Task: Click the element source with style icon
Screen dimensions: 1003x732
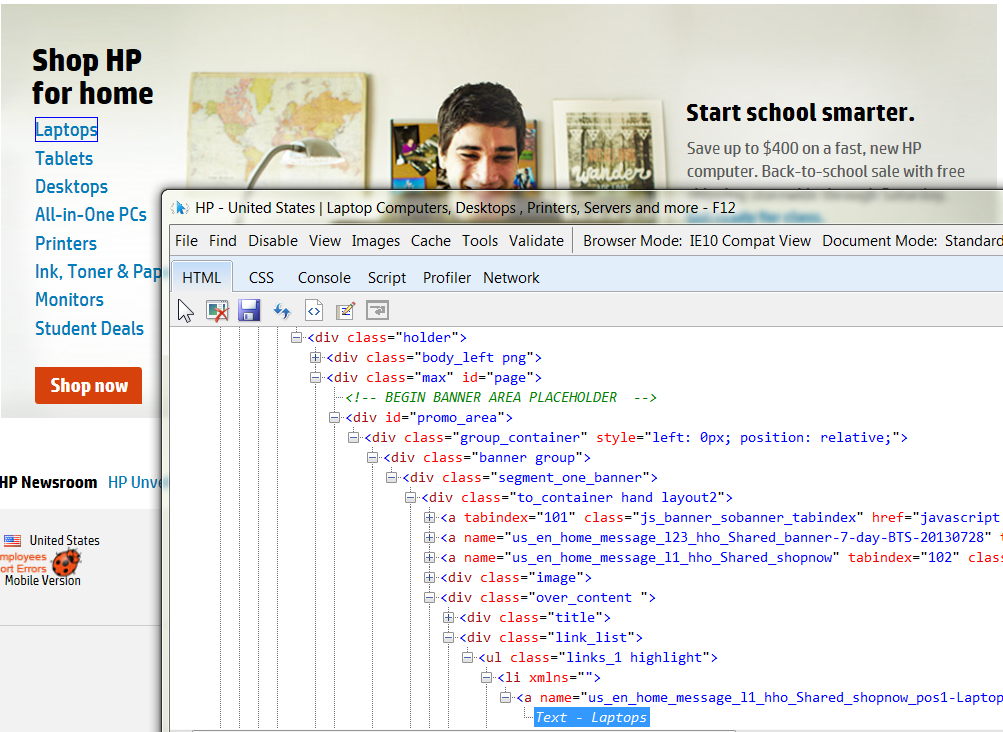Action: (313, 311)
